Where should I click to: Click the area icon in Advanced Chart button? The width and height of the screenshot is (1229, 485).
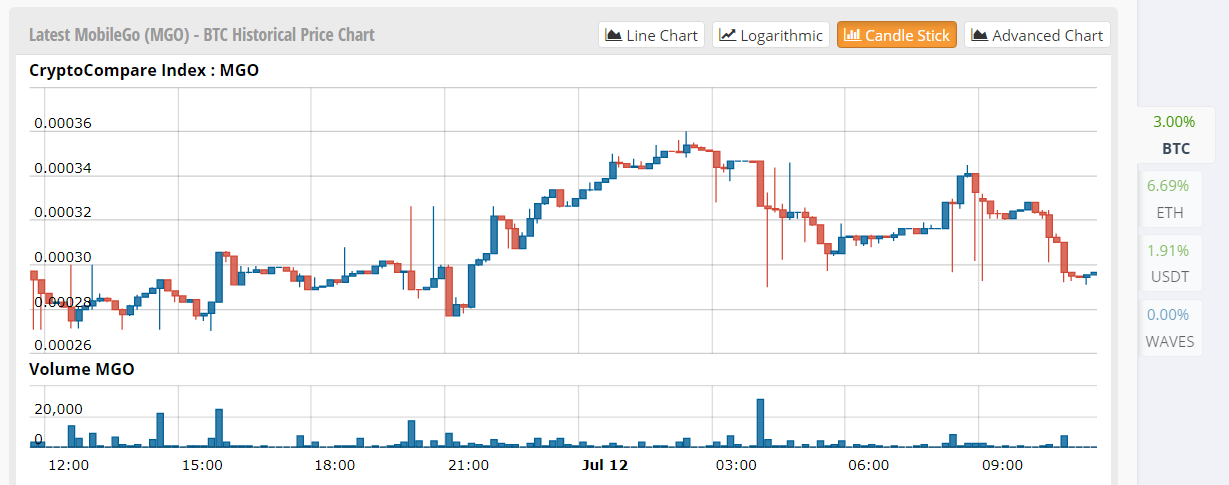click(x=980, y=35)
